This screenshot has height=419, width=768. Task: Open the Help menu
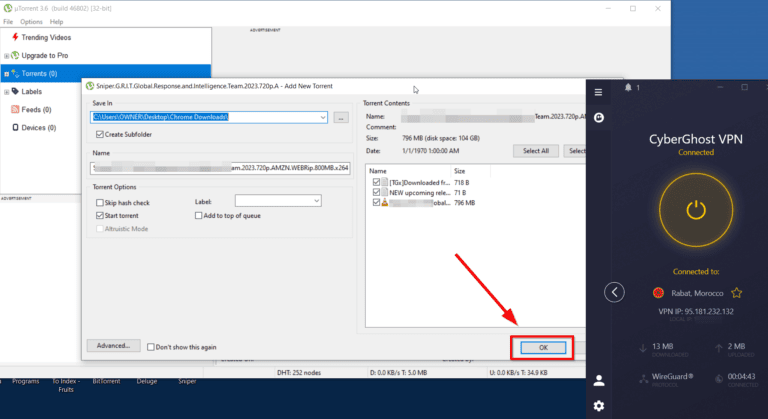coord(56,21)
